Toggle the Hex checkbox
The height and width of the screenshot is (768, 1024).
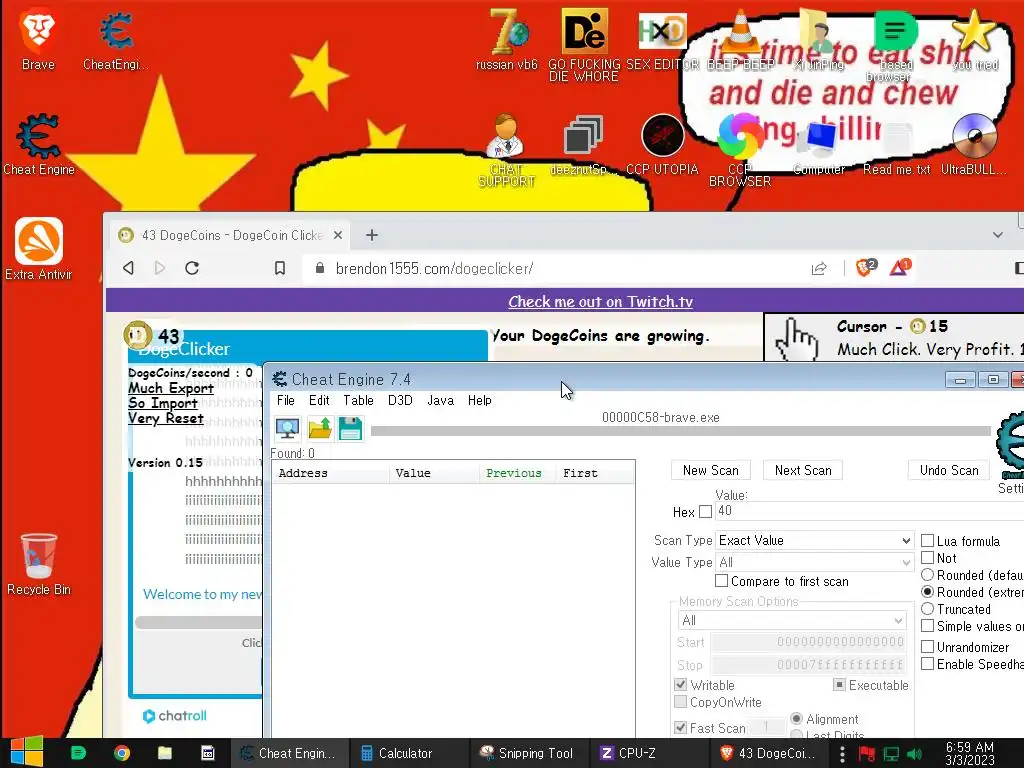[705, 512]
